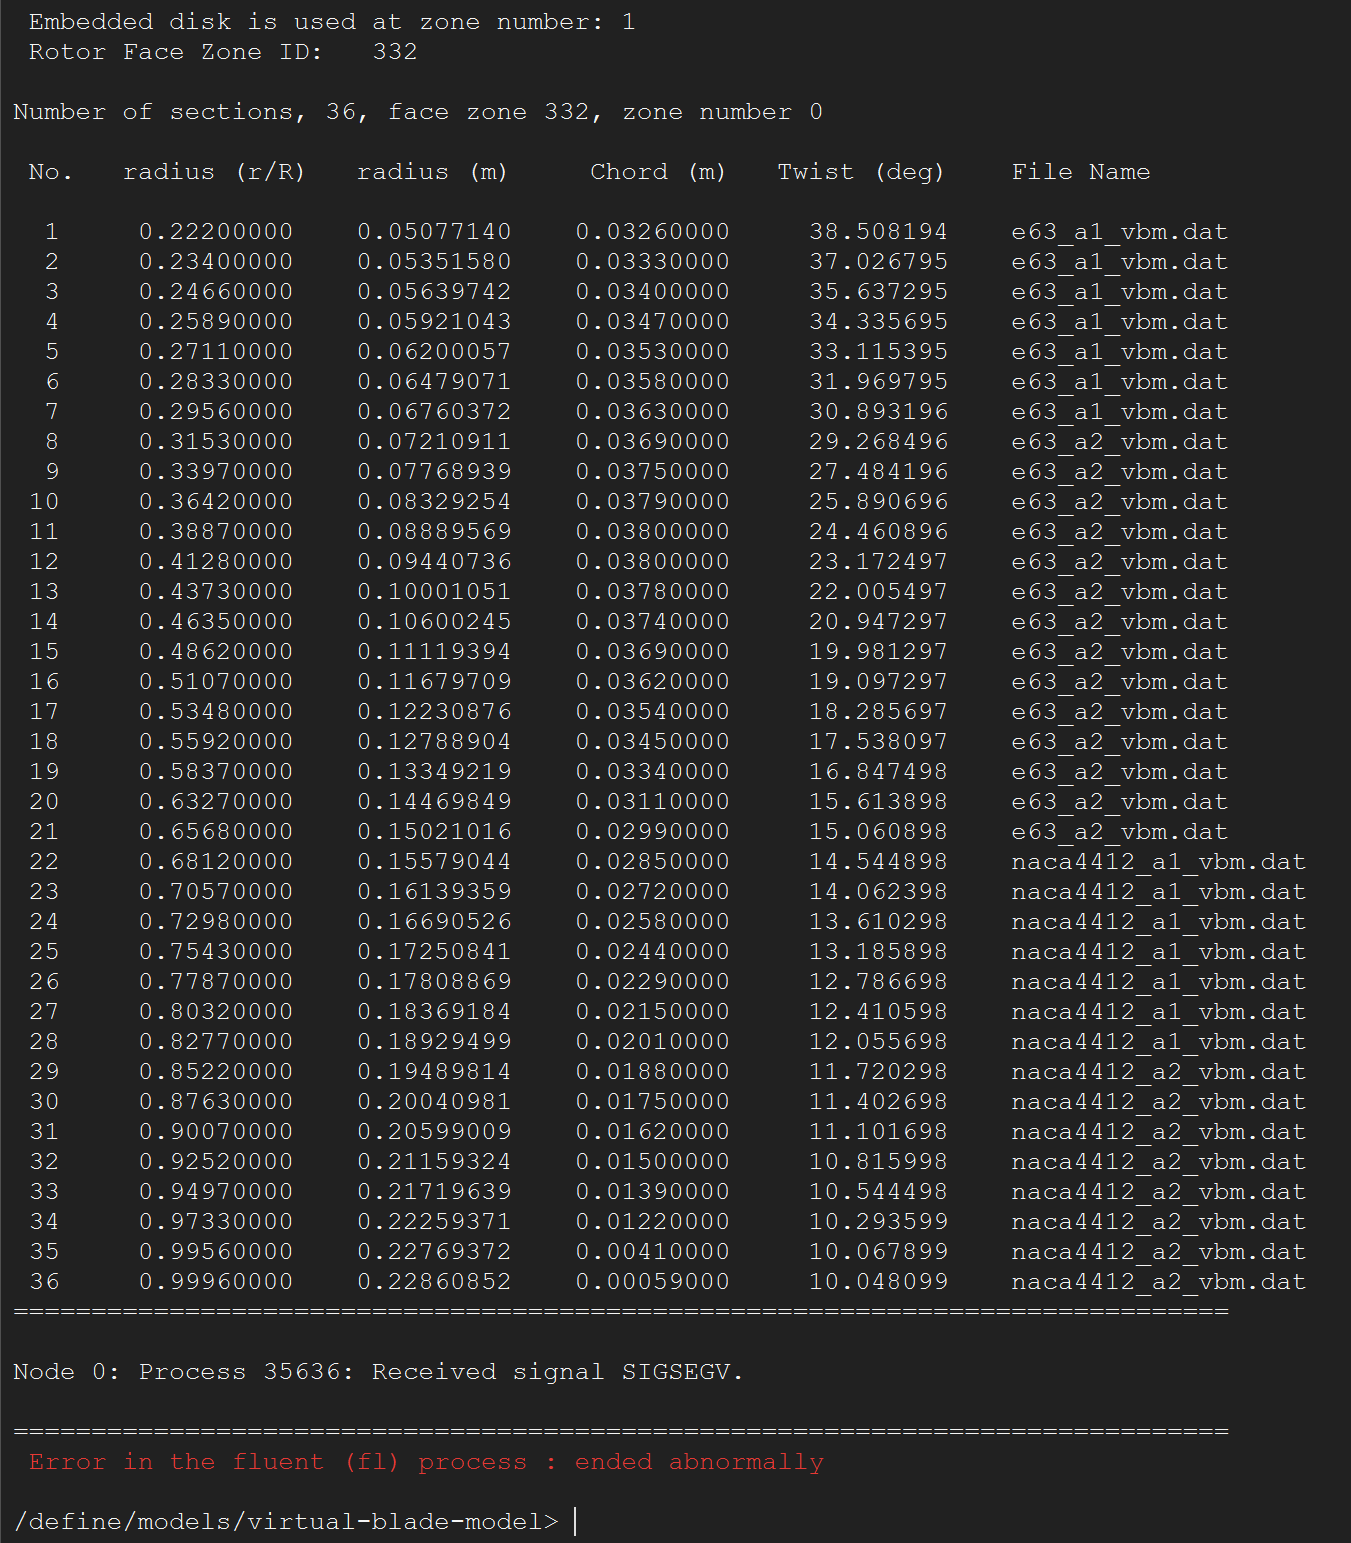Click radius ratio 0.75430000
Viewport: 1351px width, 1543px height.
click(x=216, y=952)
